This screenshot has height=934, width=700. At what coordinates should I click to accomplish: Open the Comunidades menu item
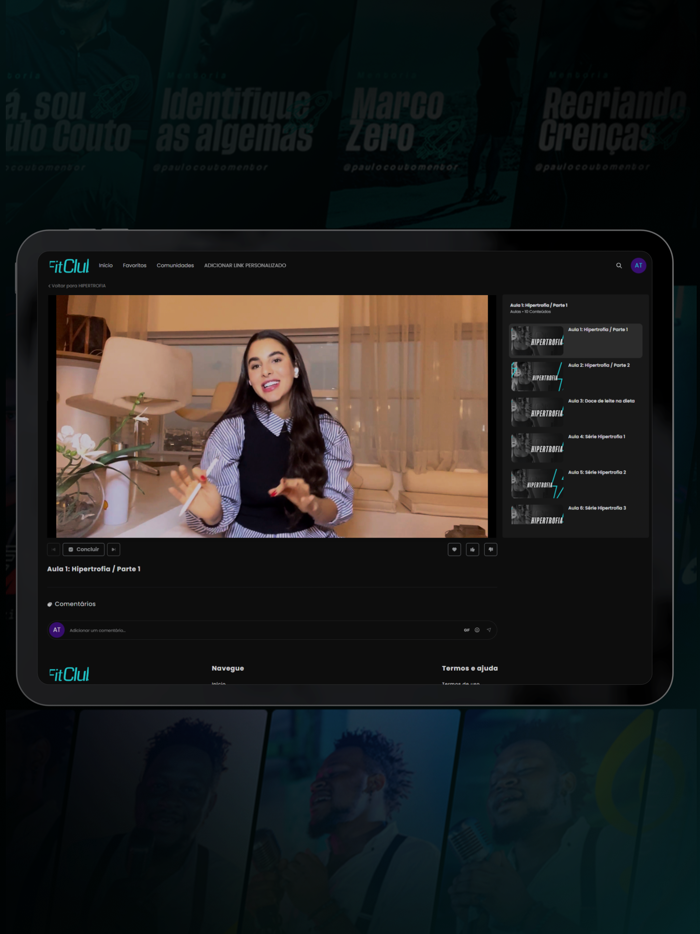click(175, 266)
